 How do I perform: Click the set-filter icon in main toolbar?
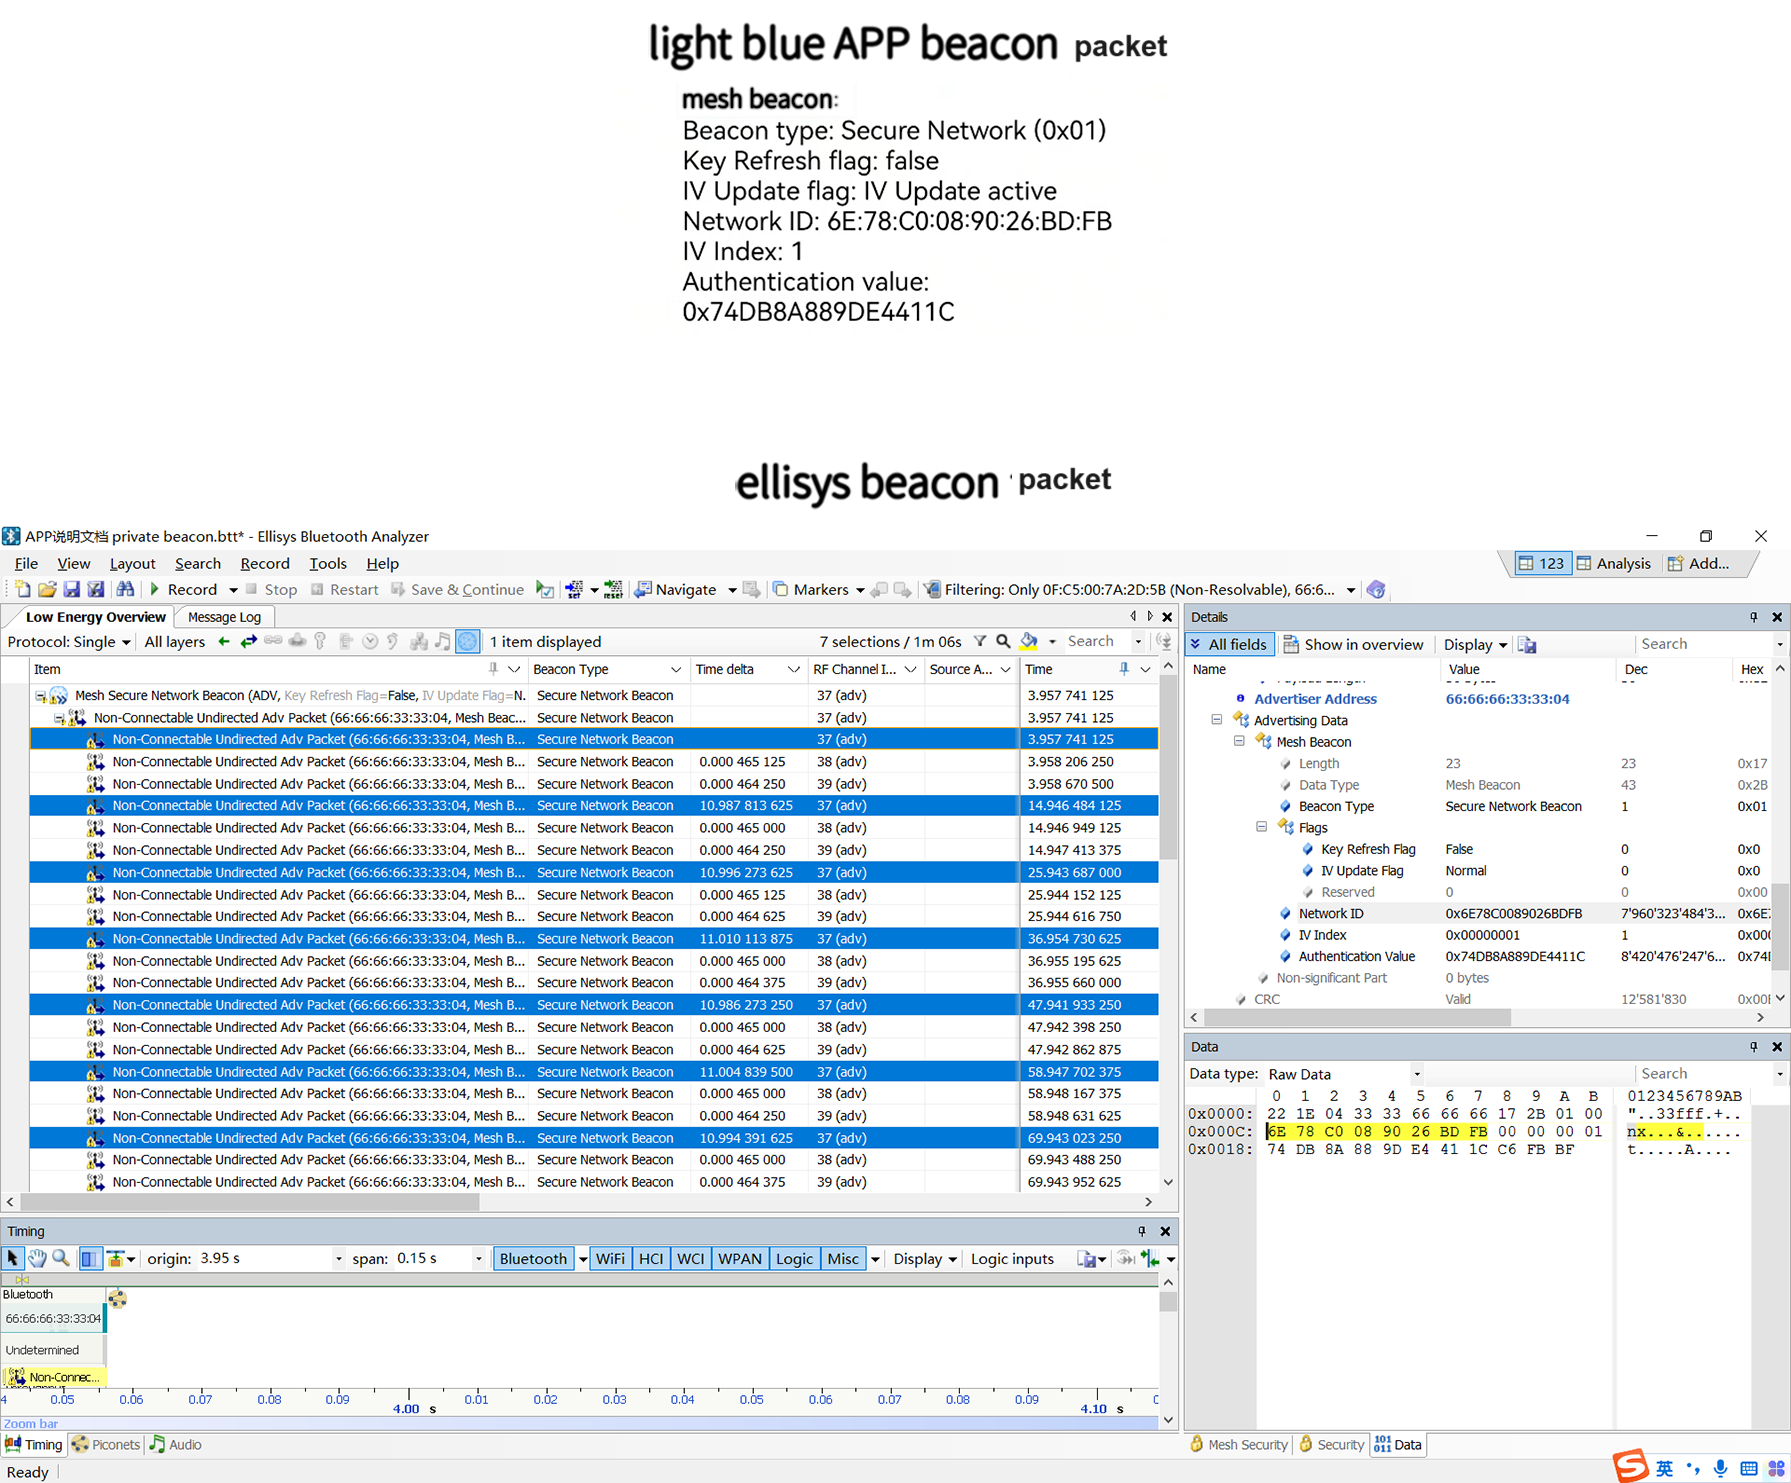[x=574, y=590]
